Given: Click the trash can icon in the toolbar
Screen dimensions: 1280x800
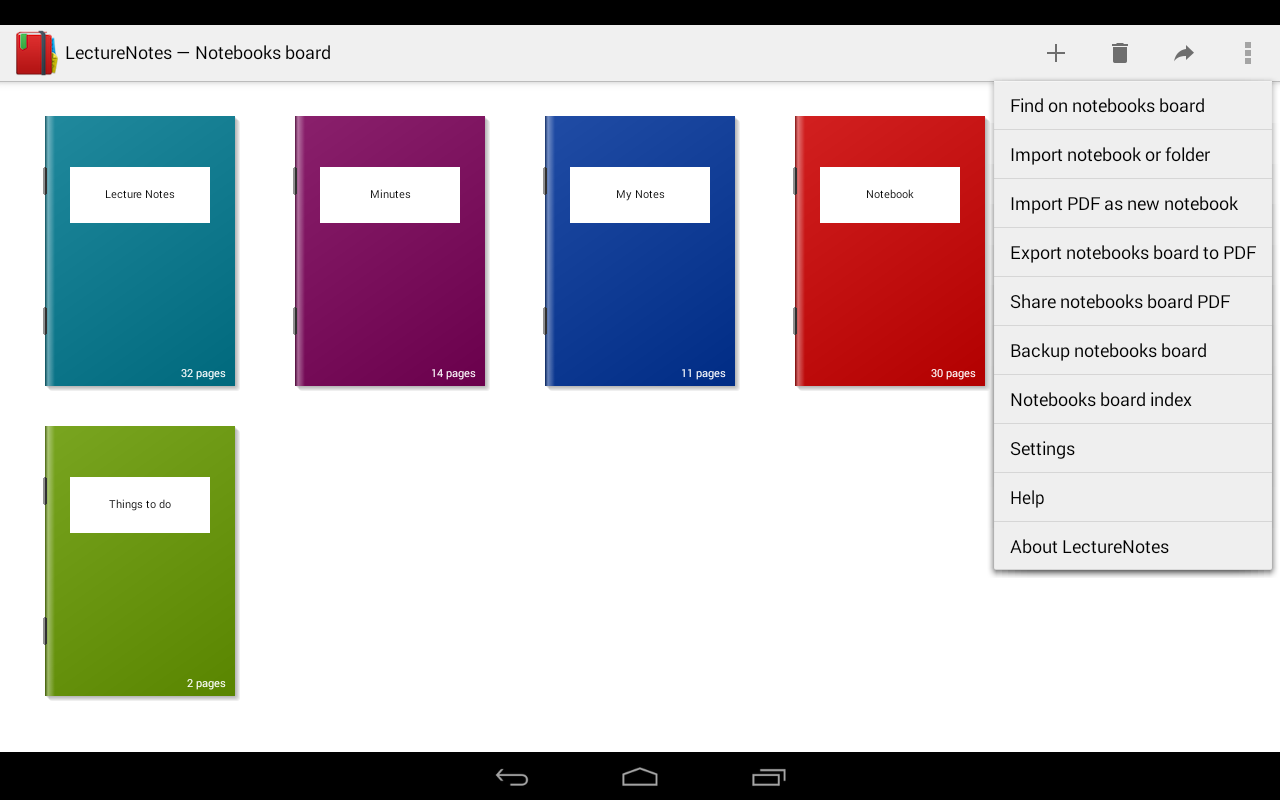Looking at the screenshot, I should (x=1119, y=52).
